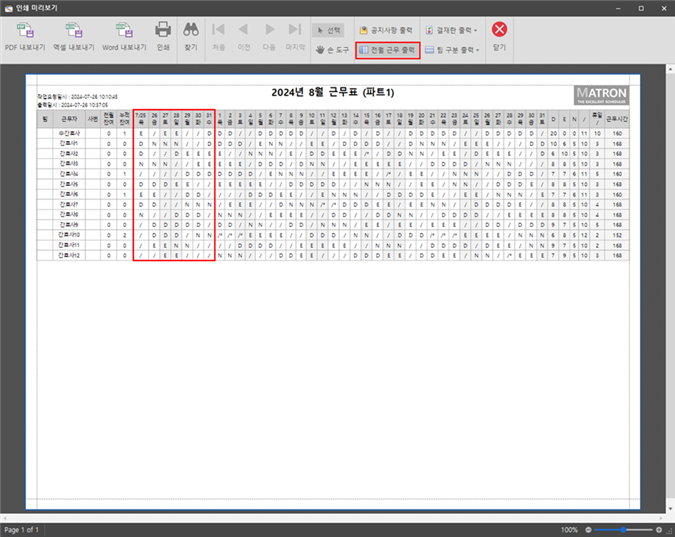Image resolution: width=675 pixels, height=537 pixels.
Task: Toggle 전월 근무 출력 option
Action: click(x=386, y=49)
